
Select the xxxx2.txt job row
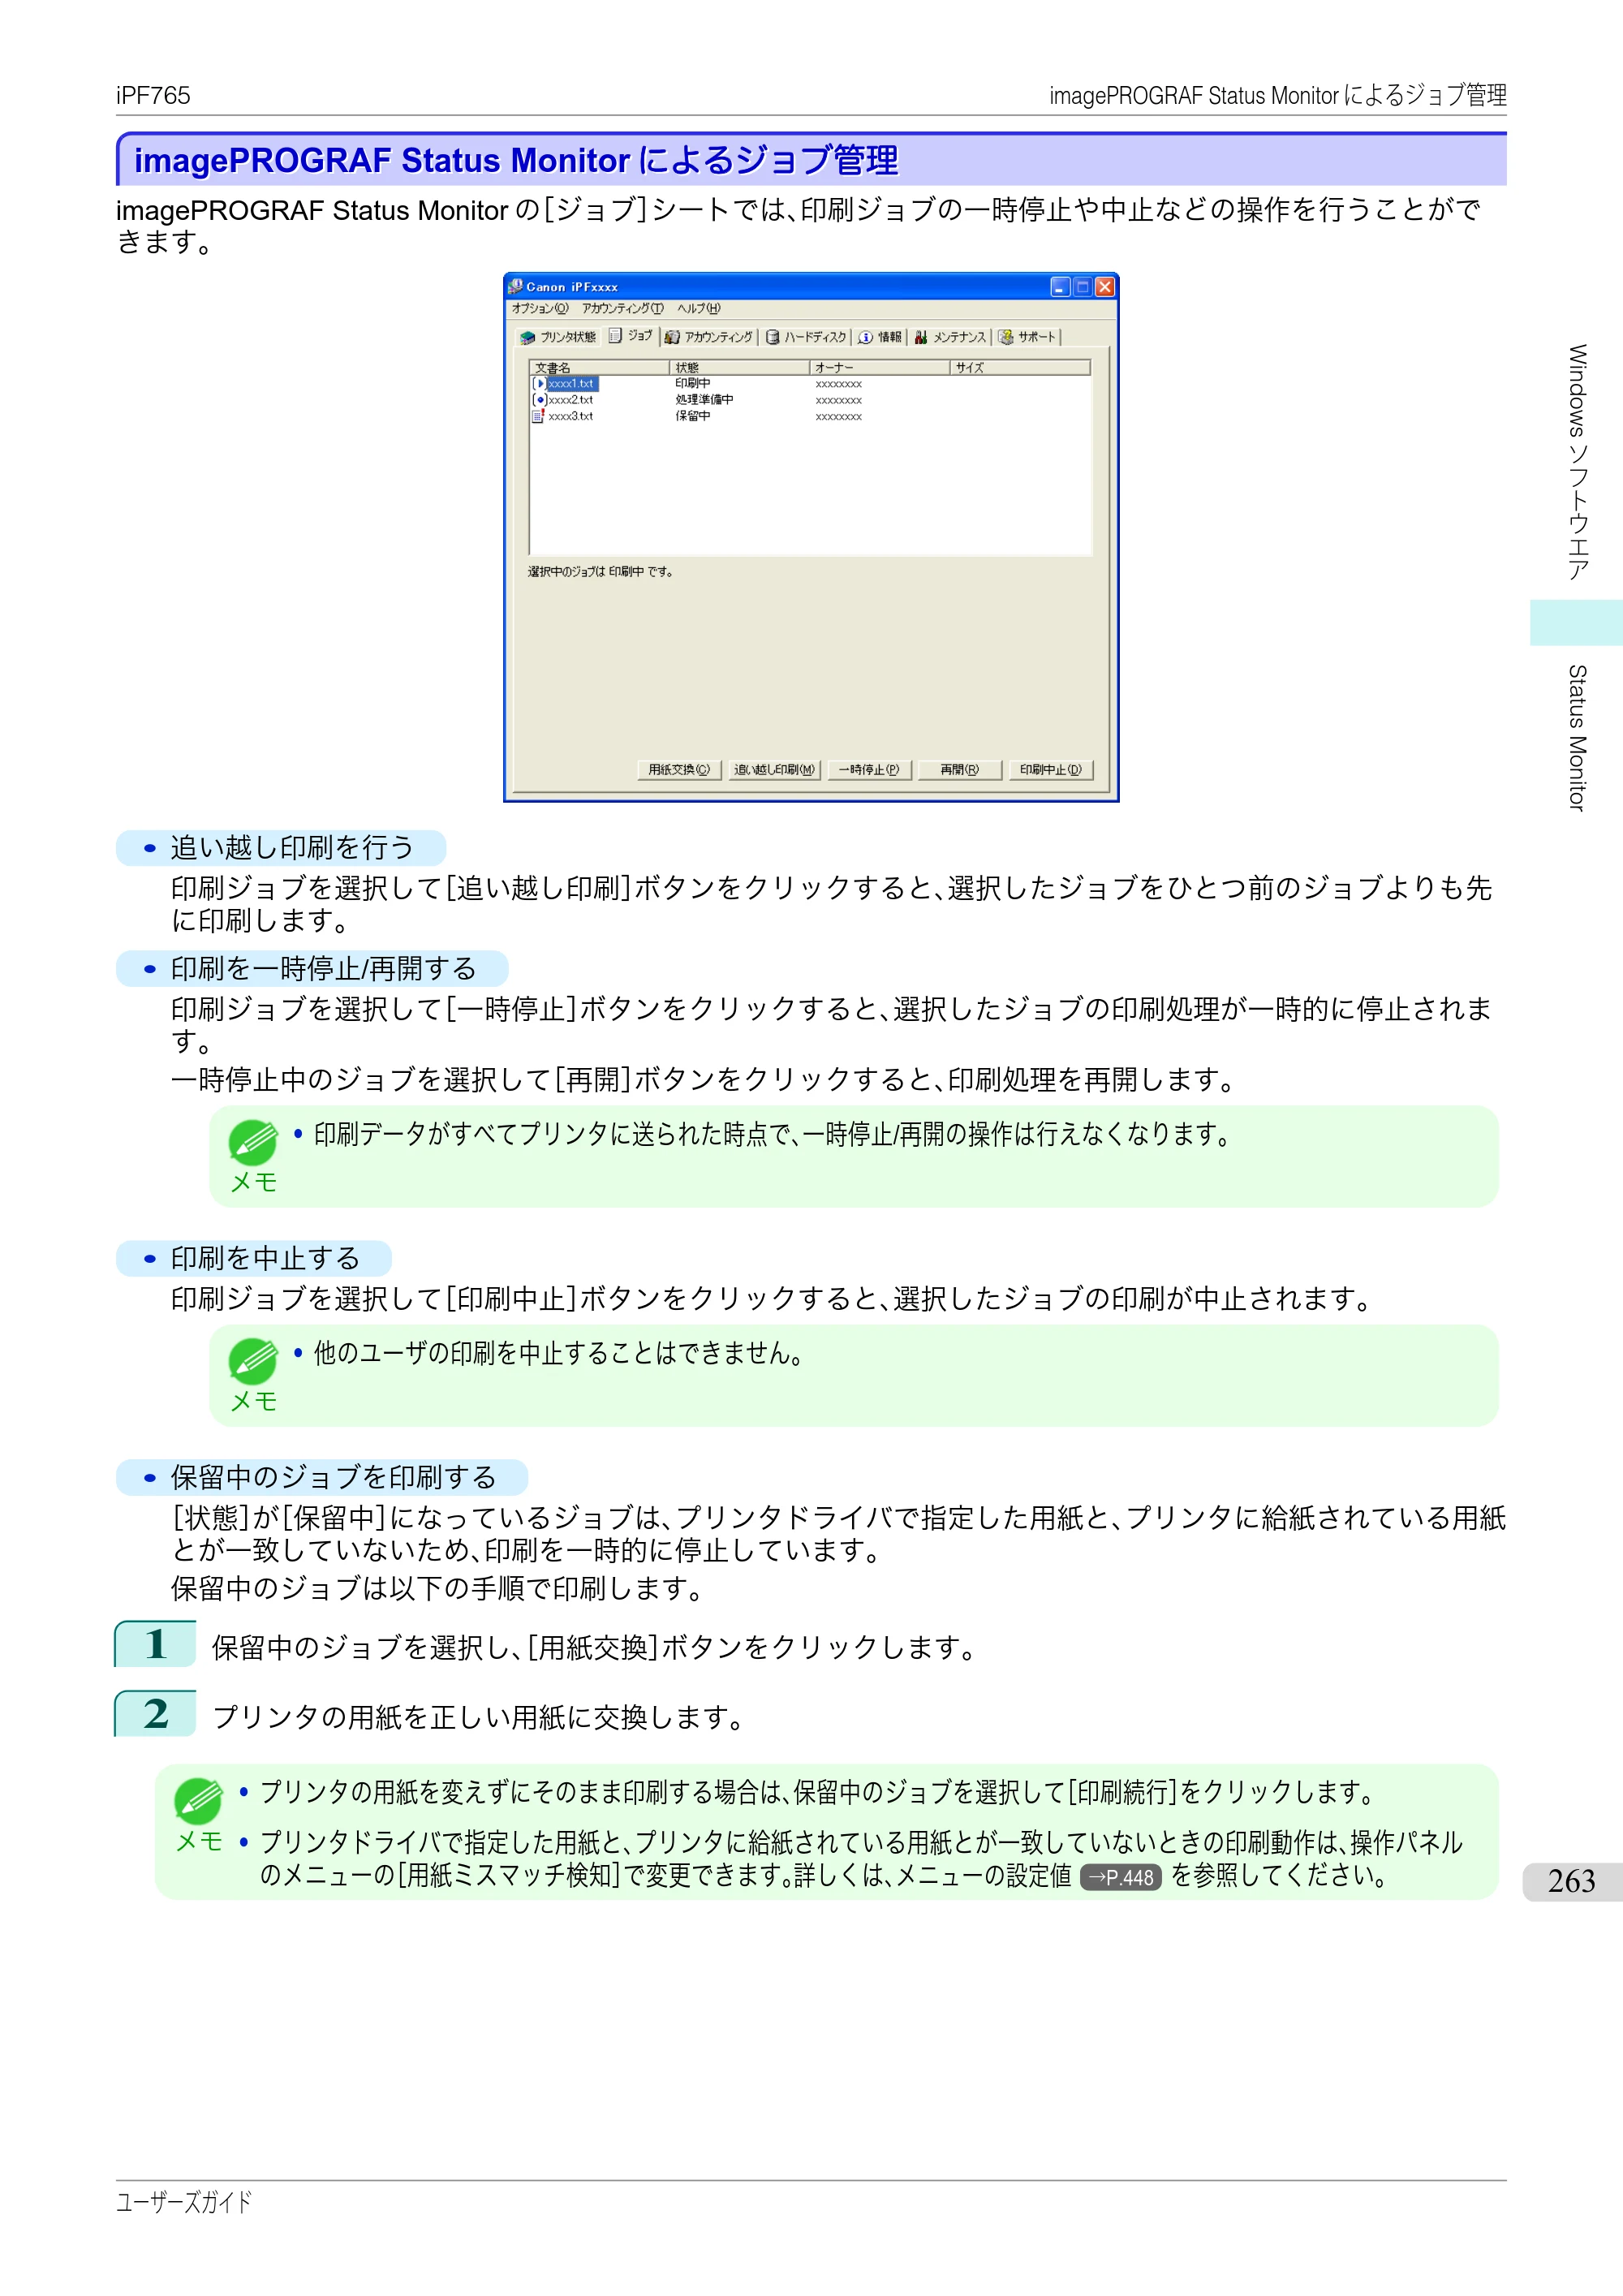(810, 400)
